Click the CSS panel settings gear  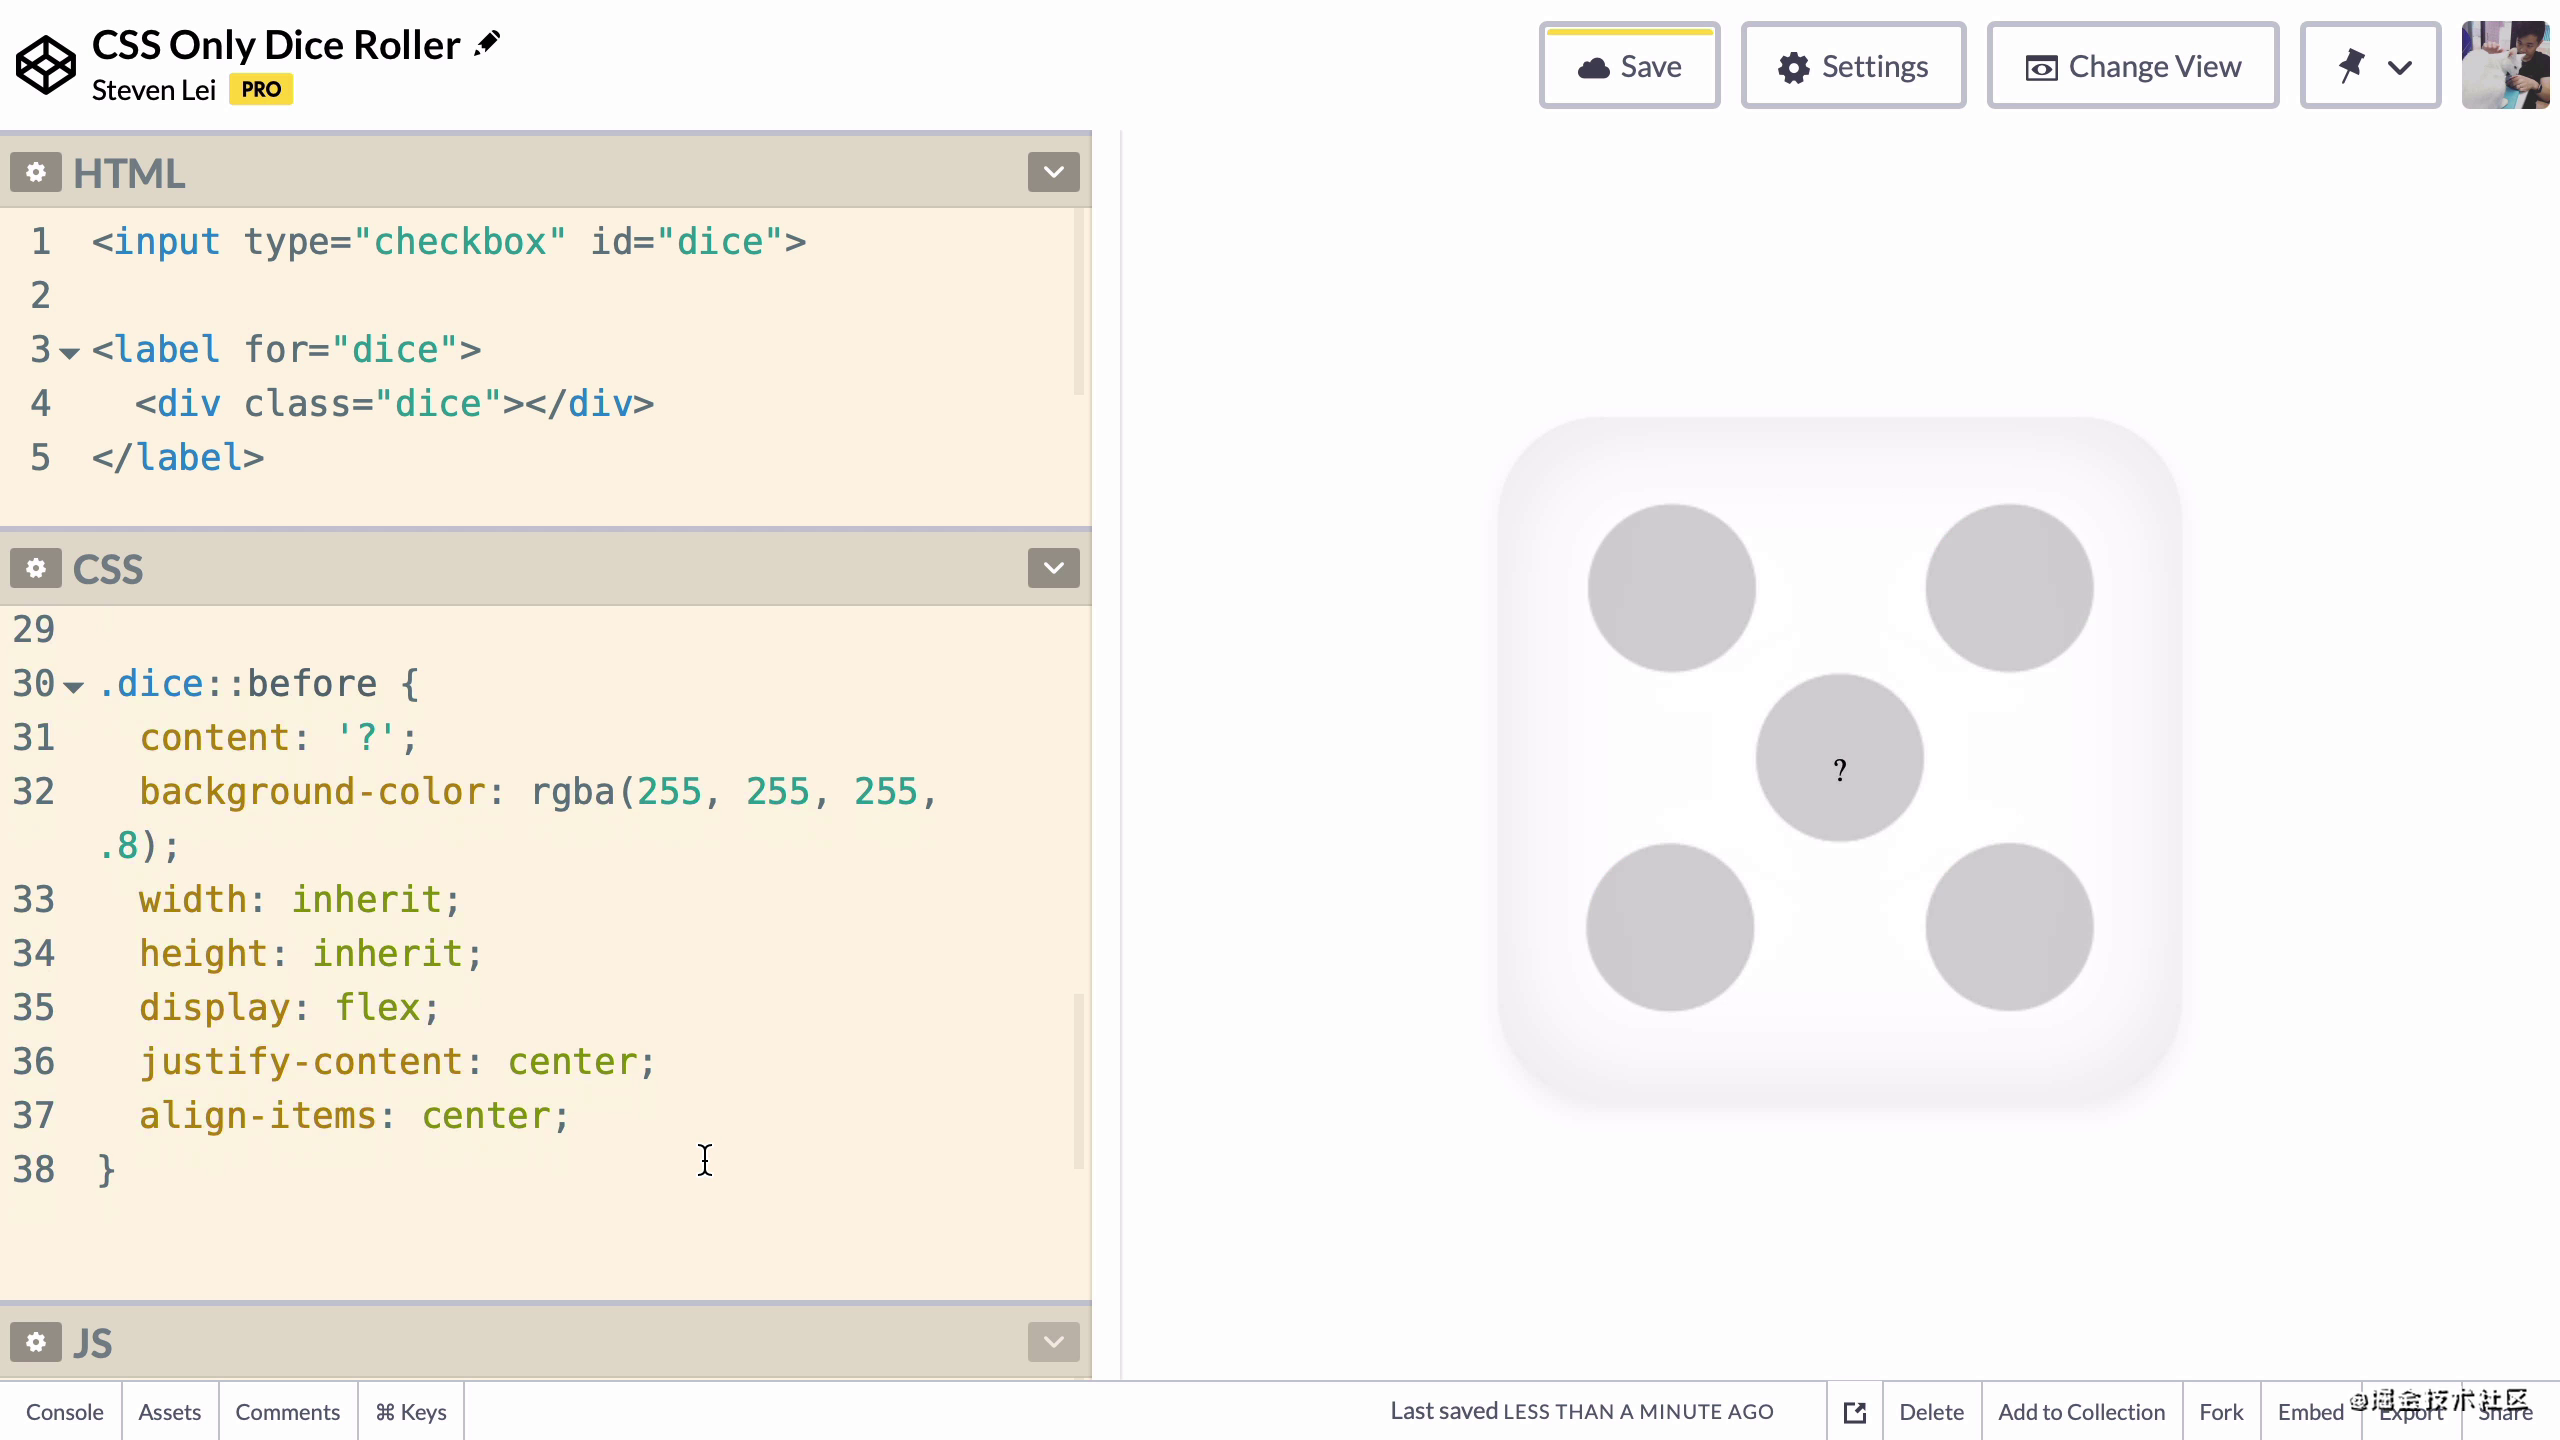click(x=35, y=568)
